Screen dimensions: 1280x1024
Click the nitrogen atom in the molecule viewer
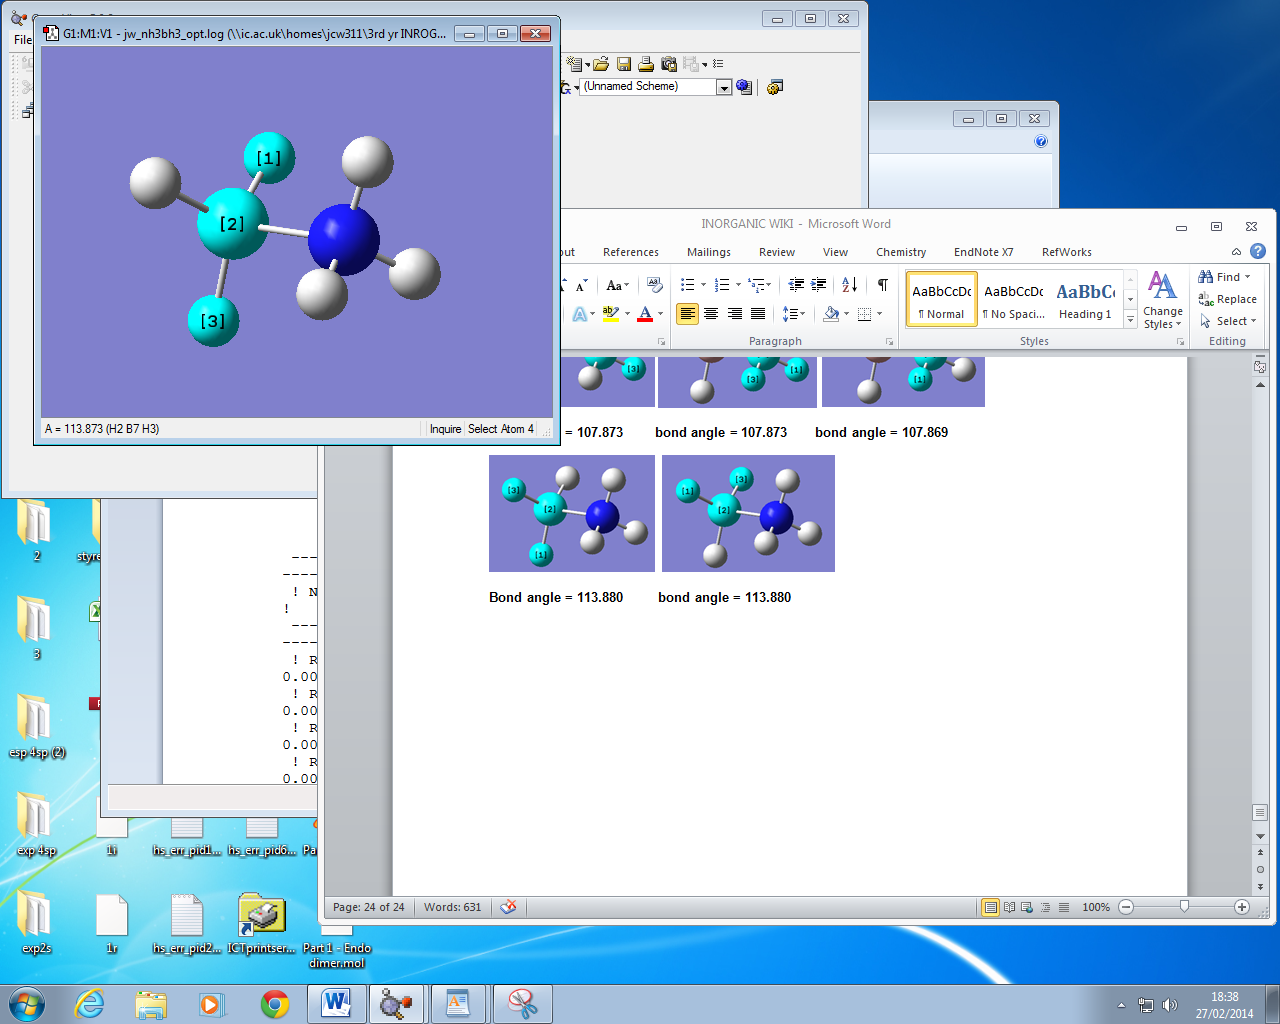pos(343,239)
